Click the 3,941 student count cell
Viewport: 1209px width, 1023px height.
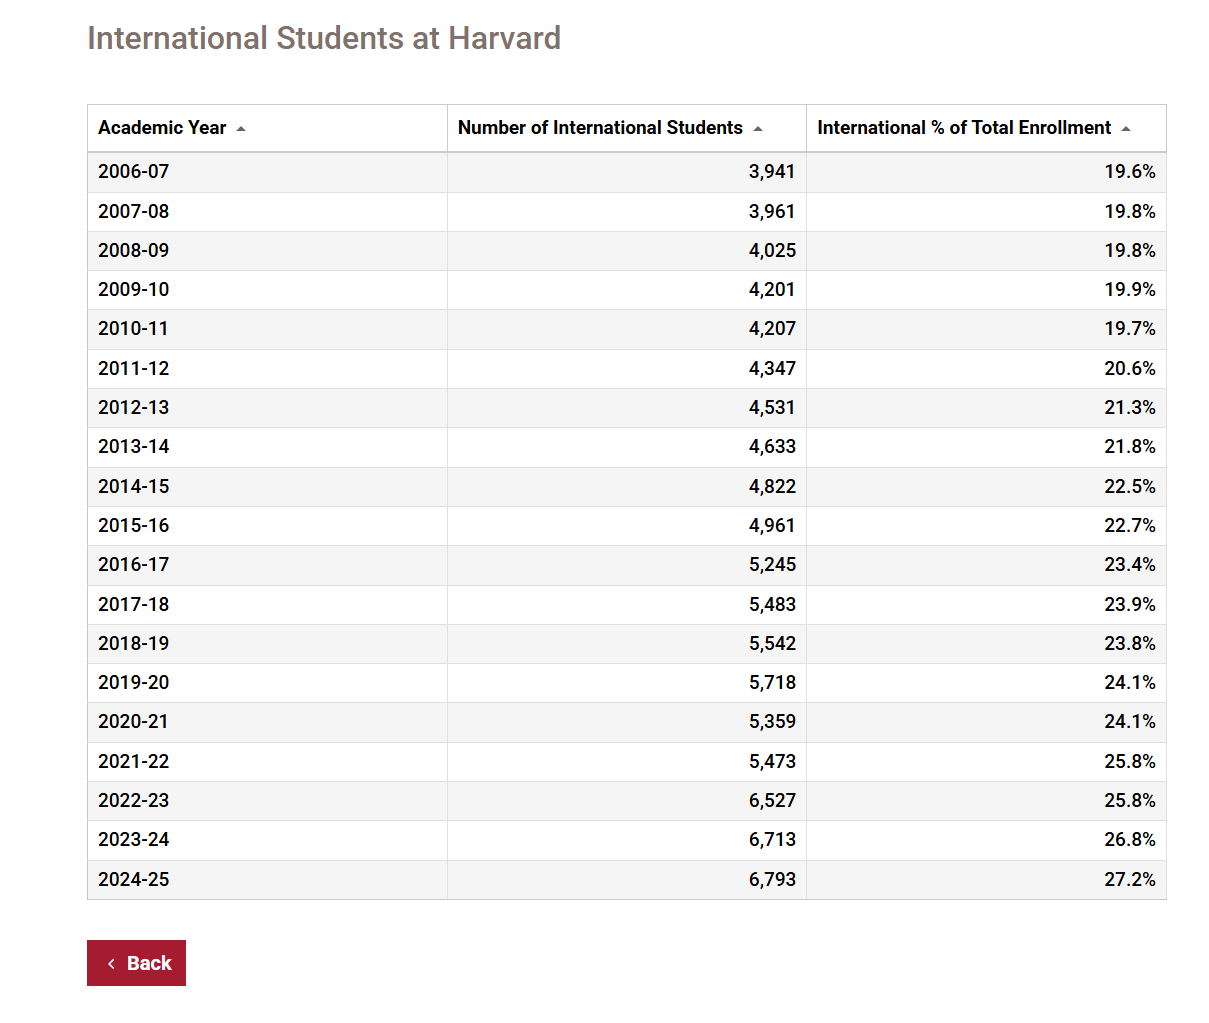(x=771, y=172)
